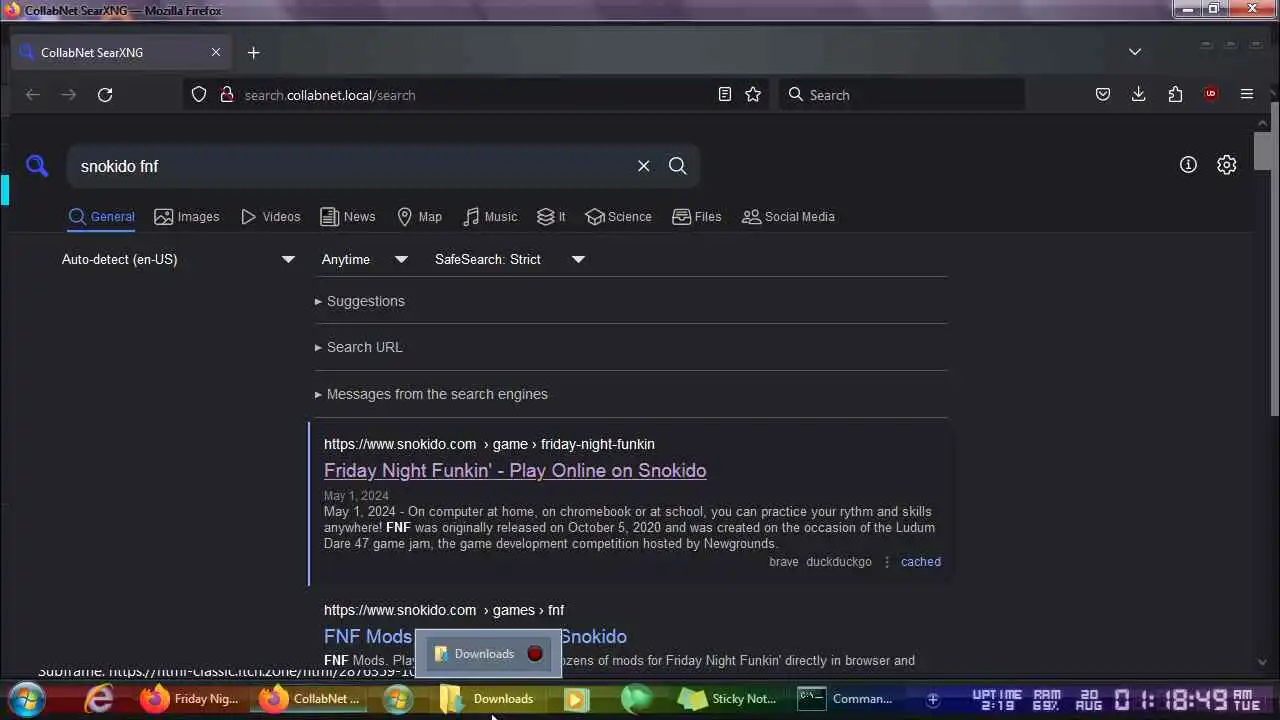Screen dimensions: 1280x720
Task: Switch to the Files category
Action: (697, 217)
